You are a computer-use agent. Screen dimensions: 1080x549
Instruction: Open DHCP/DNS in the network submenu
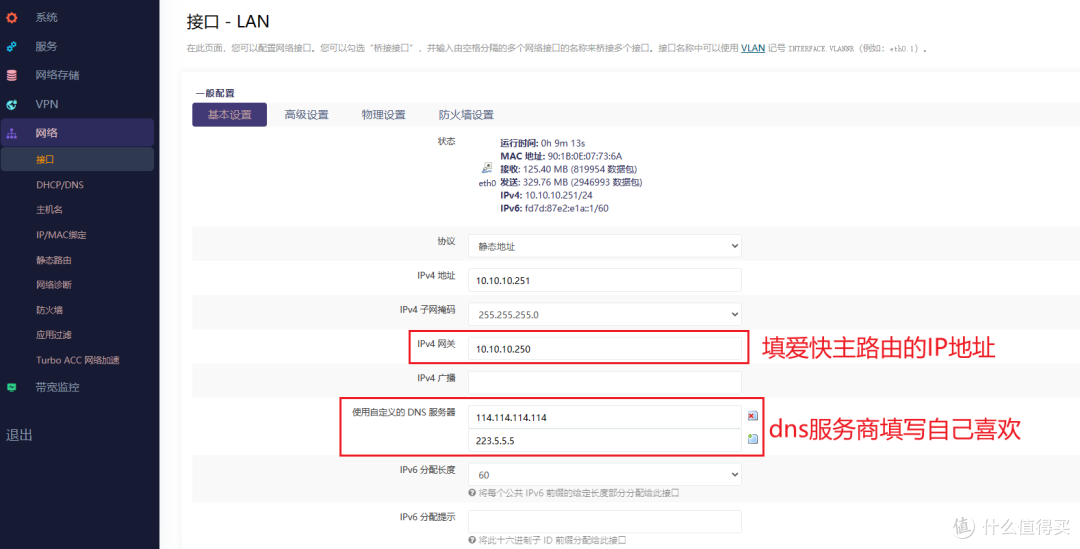pyautogui.click(x=60, y=185)
